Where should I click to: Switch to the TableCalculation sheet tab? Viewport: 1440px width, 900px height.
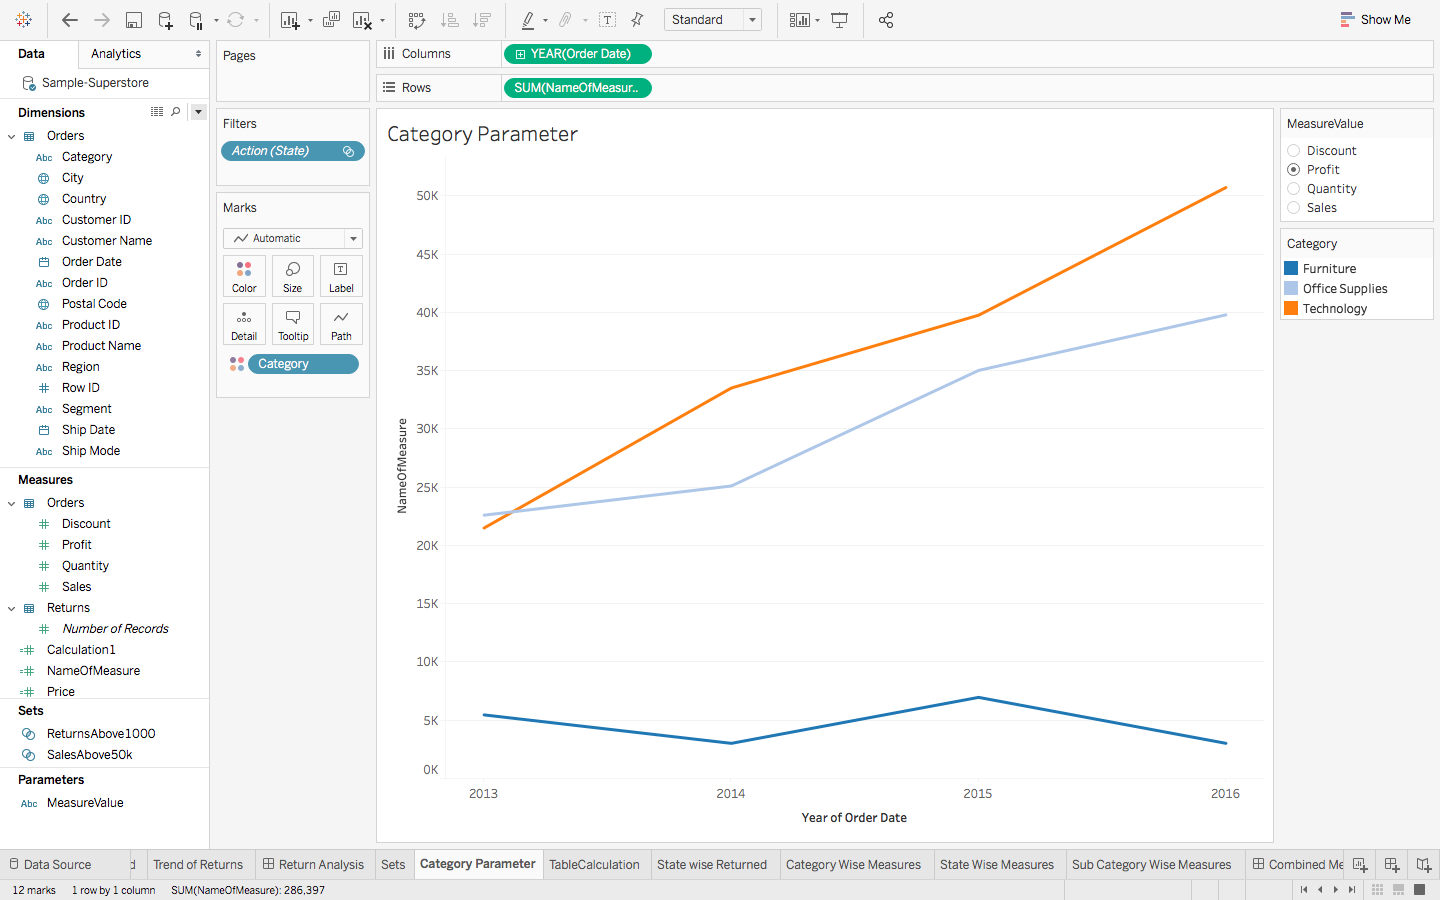[x=594, y=865]
